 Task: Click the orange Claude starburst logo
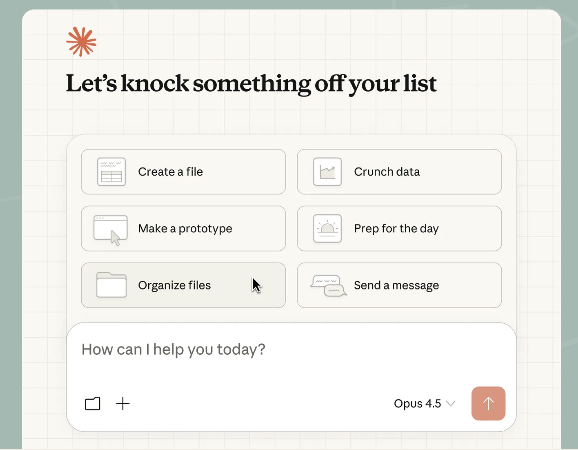coord(81,42)
